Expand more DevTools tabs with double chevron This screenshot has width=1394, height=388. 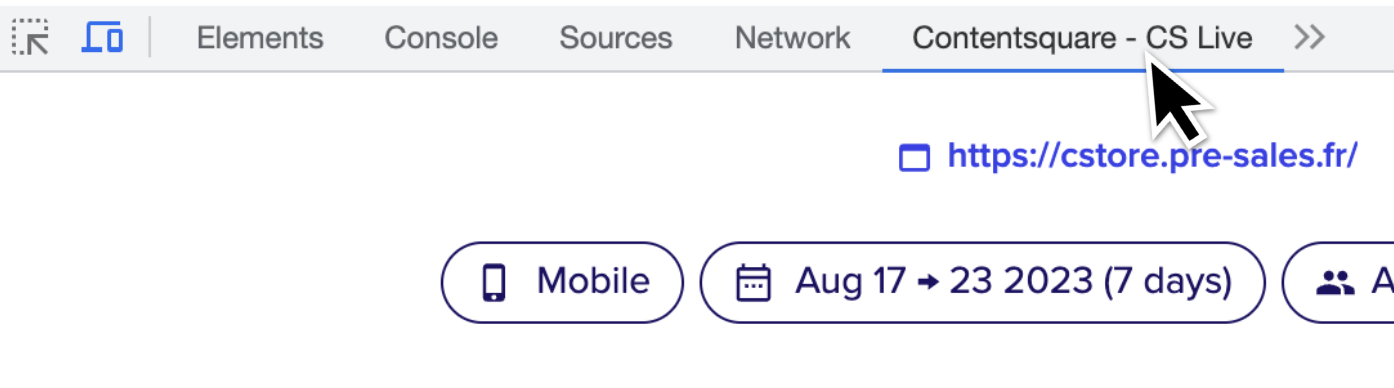pyautogui.click(x=1309, y=38)
